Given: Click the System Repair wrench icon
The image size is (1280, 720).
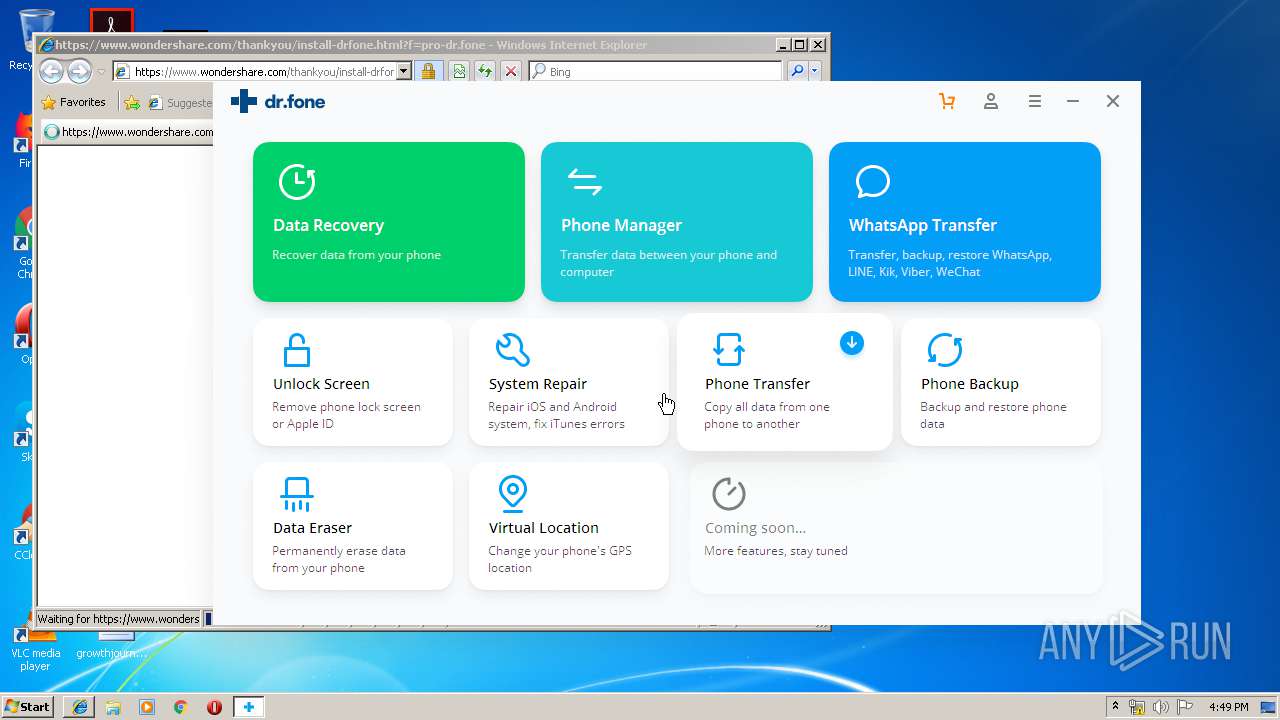Looking at the screenshot, I should point(513,350).
